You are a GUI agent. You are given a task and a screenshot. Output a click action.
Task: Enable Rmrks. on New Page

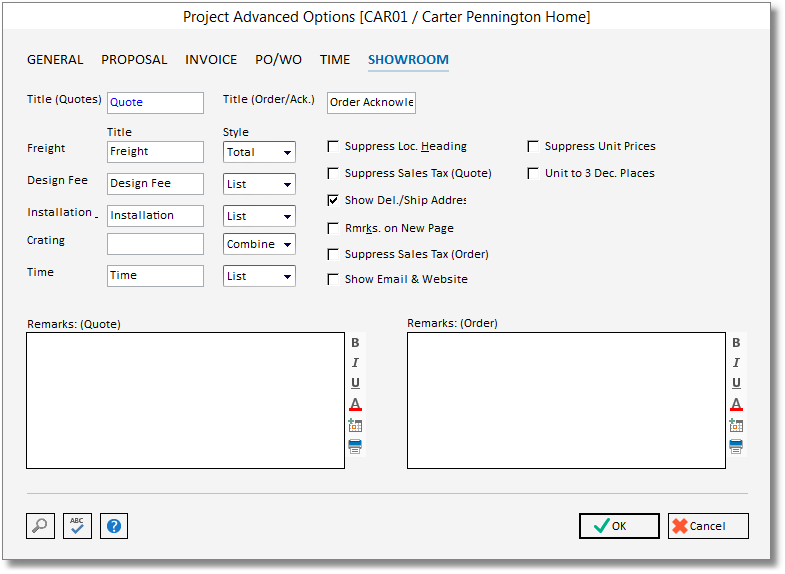tap(333, 229)
